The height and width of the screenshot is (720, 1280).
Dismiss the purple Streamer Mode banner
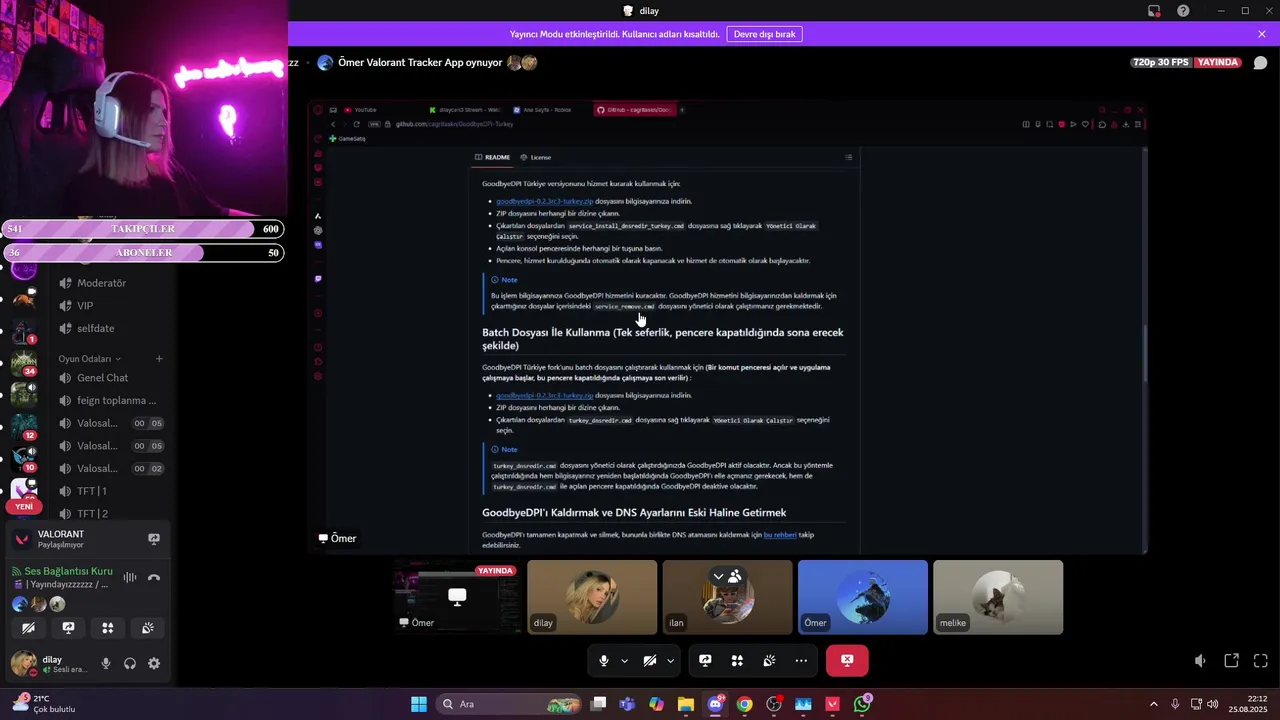click(x=1262, y=34)
